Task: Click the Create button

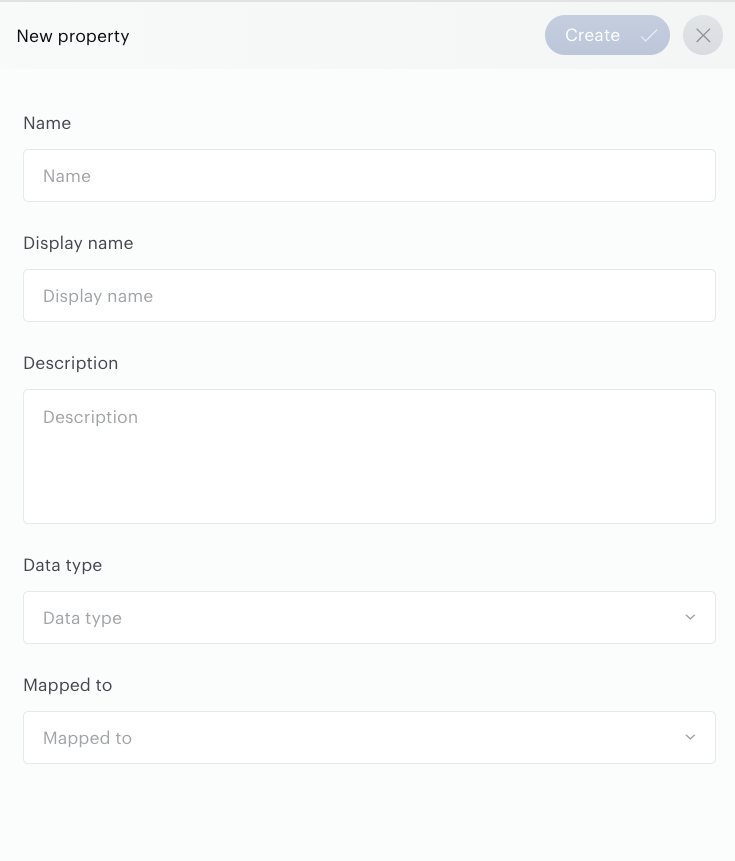Action: (x=607, y=35)
